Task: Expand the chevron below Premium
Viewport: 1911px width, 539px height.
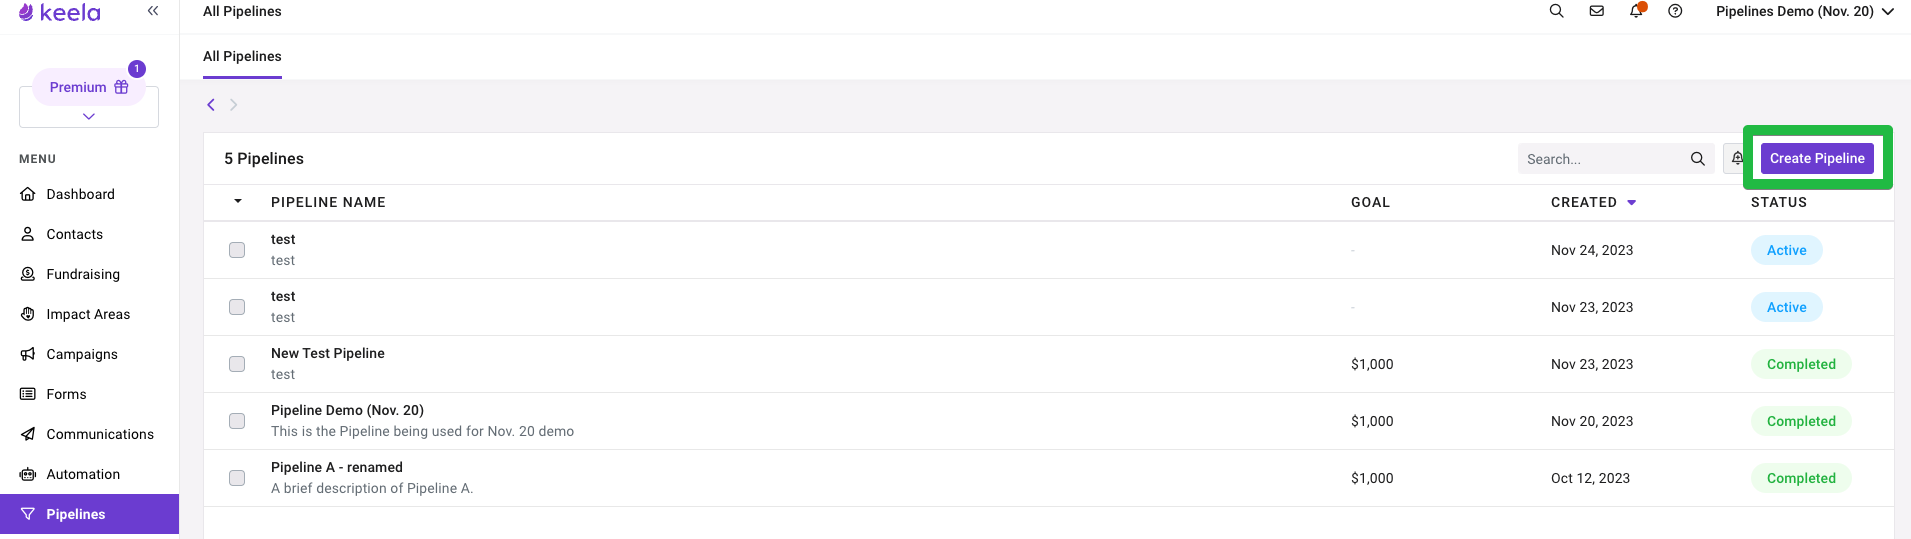Action: tap(89, 116)
